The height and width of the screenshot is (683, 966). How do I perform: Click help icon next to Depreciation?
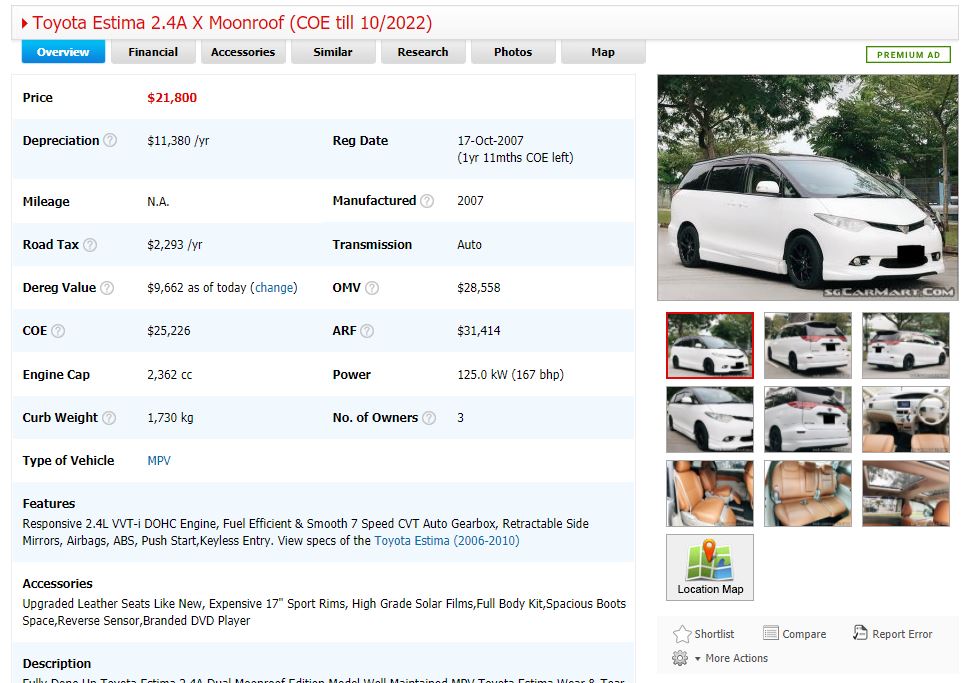click(110, 141)
